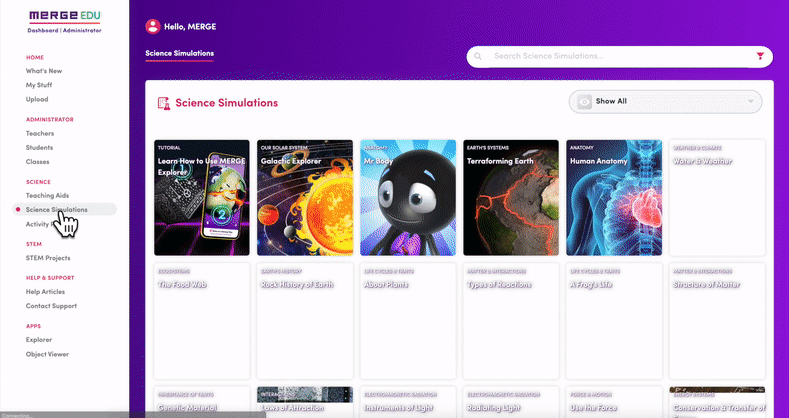Select the Science Simulations tab
The height and width of the screenshot is (418, 789).
pyautogui.click(x=180, y=53)
